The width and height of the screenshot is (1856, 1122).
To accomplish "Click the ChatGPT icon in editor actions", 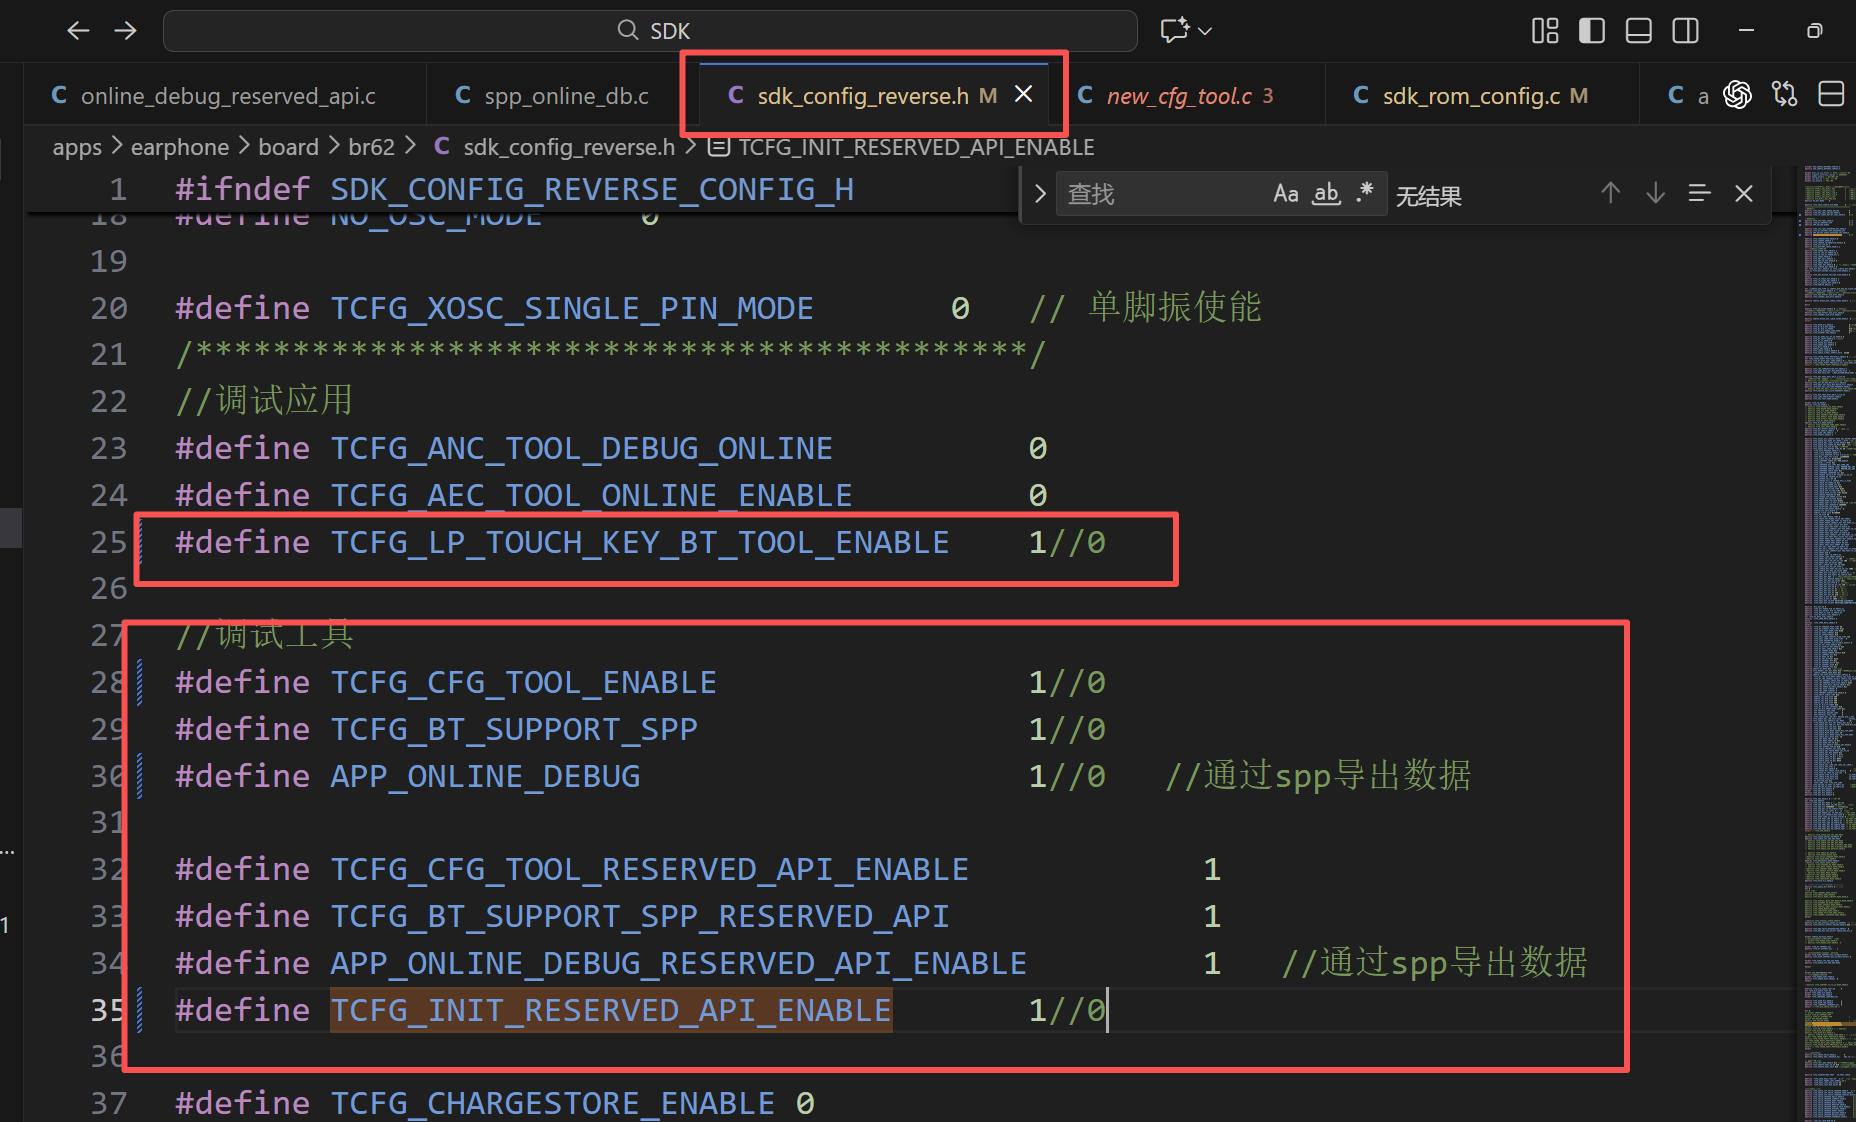I will point(1738,95).
